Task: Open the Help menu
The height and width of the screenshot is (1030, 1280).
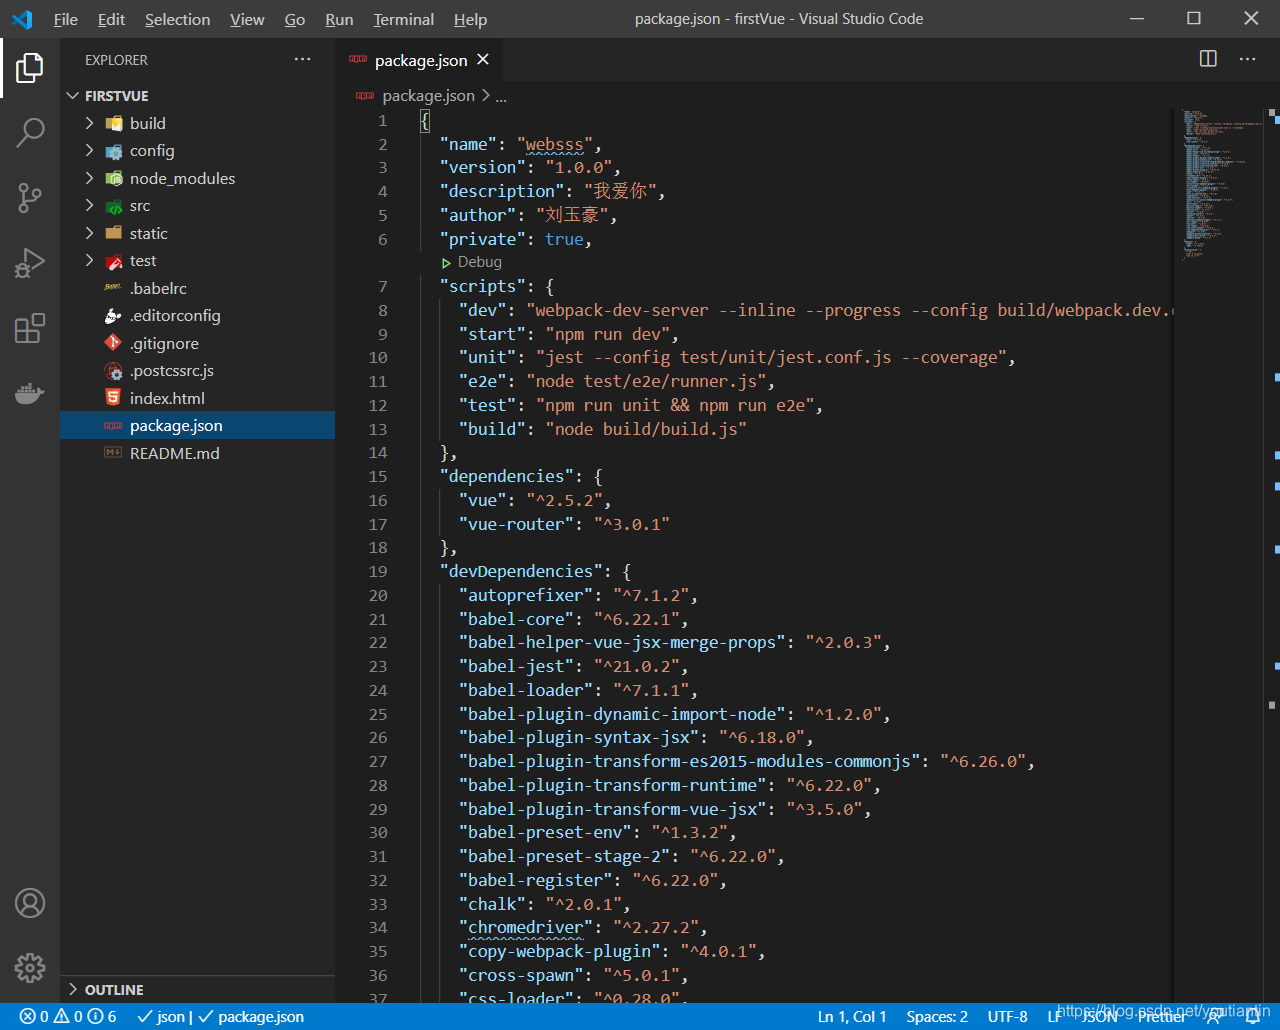Action: tap(470, 19)
